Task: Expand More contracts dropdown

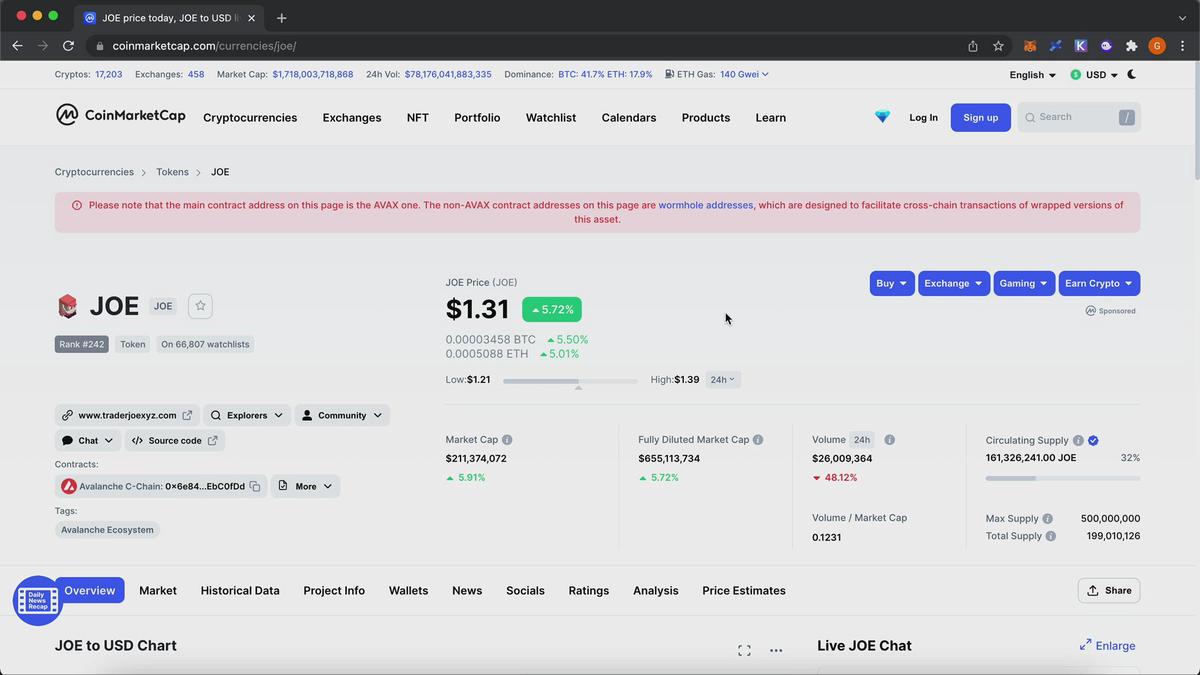Action: tap(305, 486)
